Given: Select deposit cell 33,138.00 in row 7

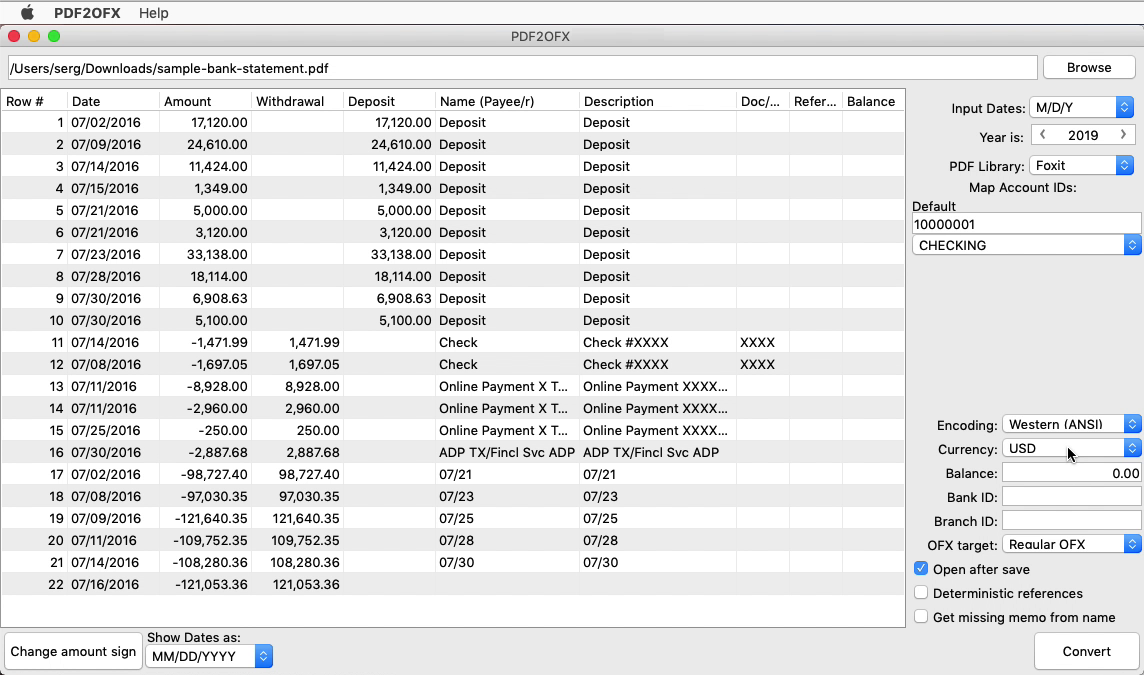Looking at the screenshot, I should 389,254.
